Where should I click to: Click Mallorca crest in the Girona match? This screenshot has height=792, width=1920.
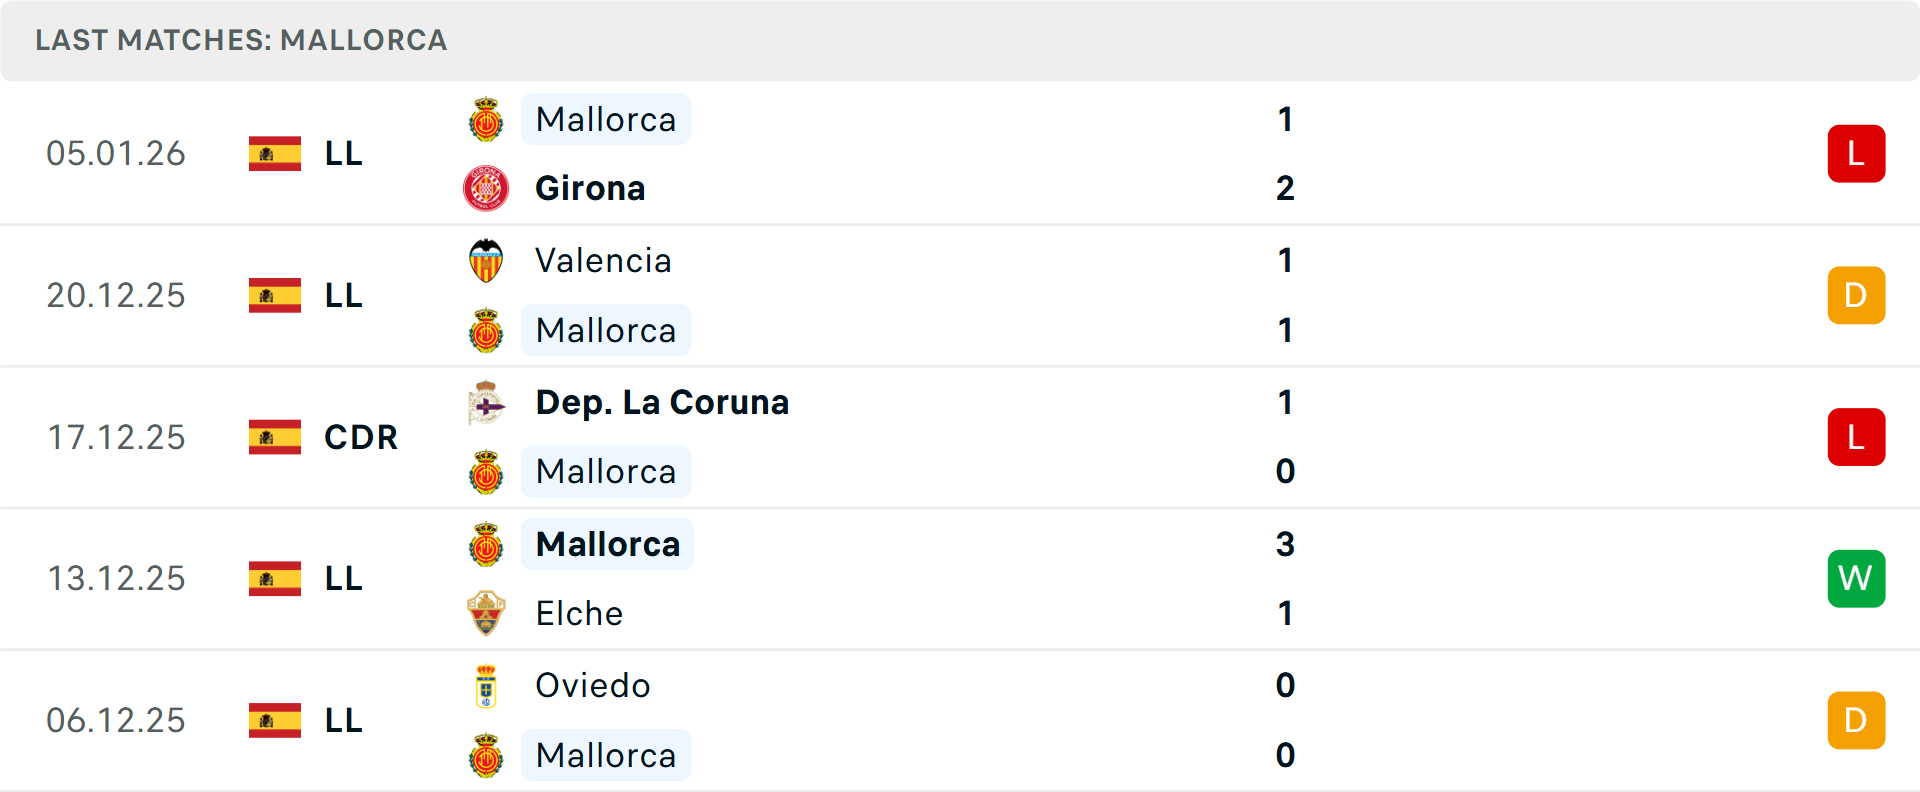point(486,120)
